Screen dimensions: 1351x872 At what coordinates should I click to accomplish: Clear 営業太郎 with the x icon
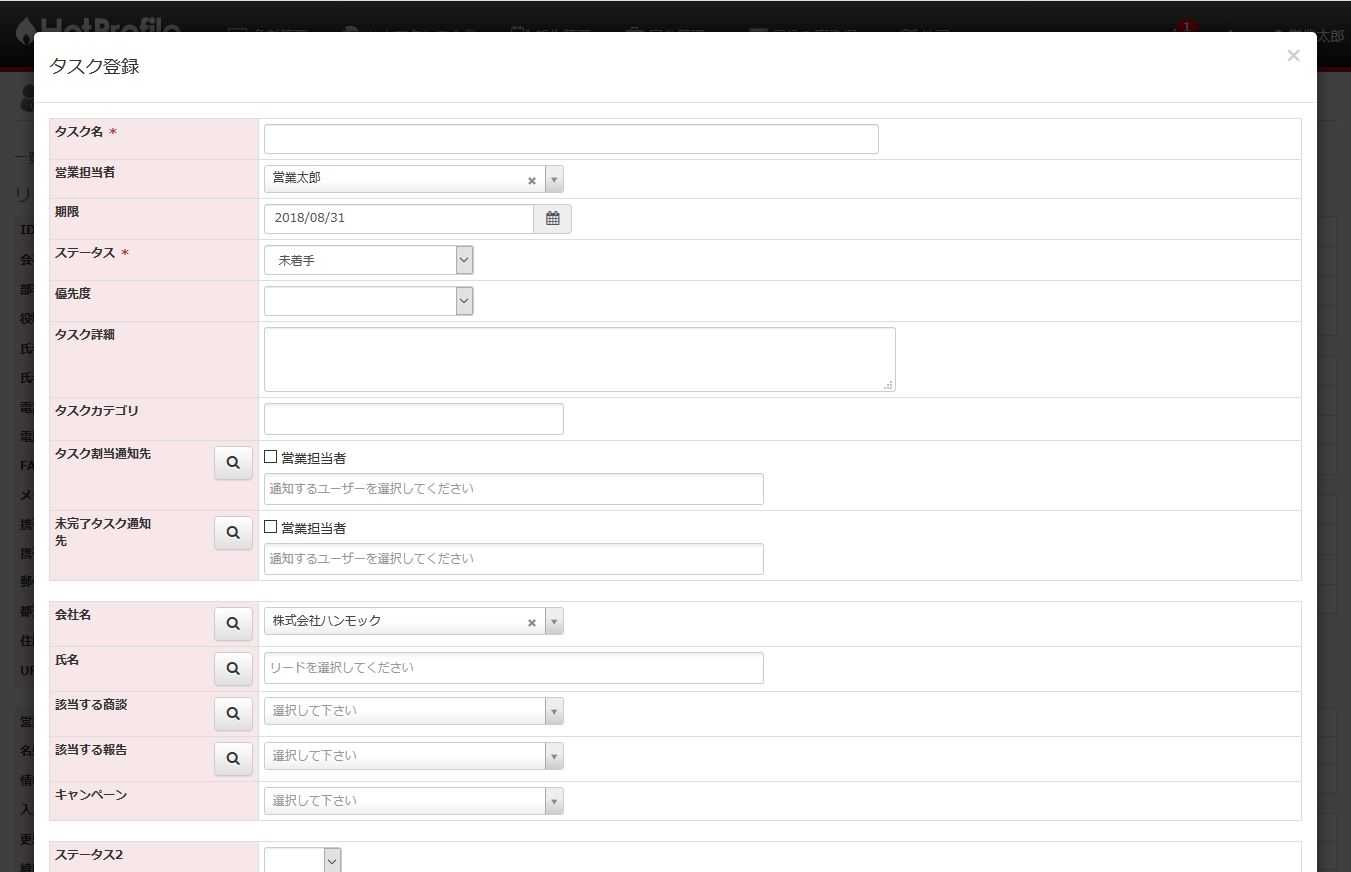click(532, 180)
